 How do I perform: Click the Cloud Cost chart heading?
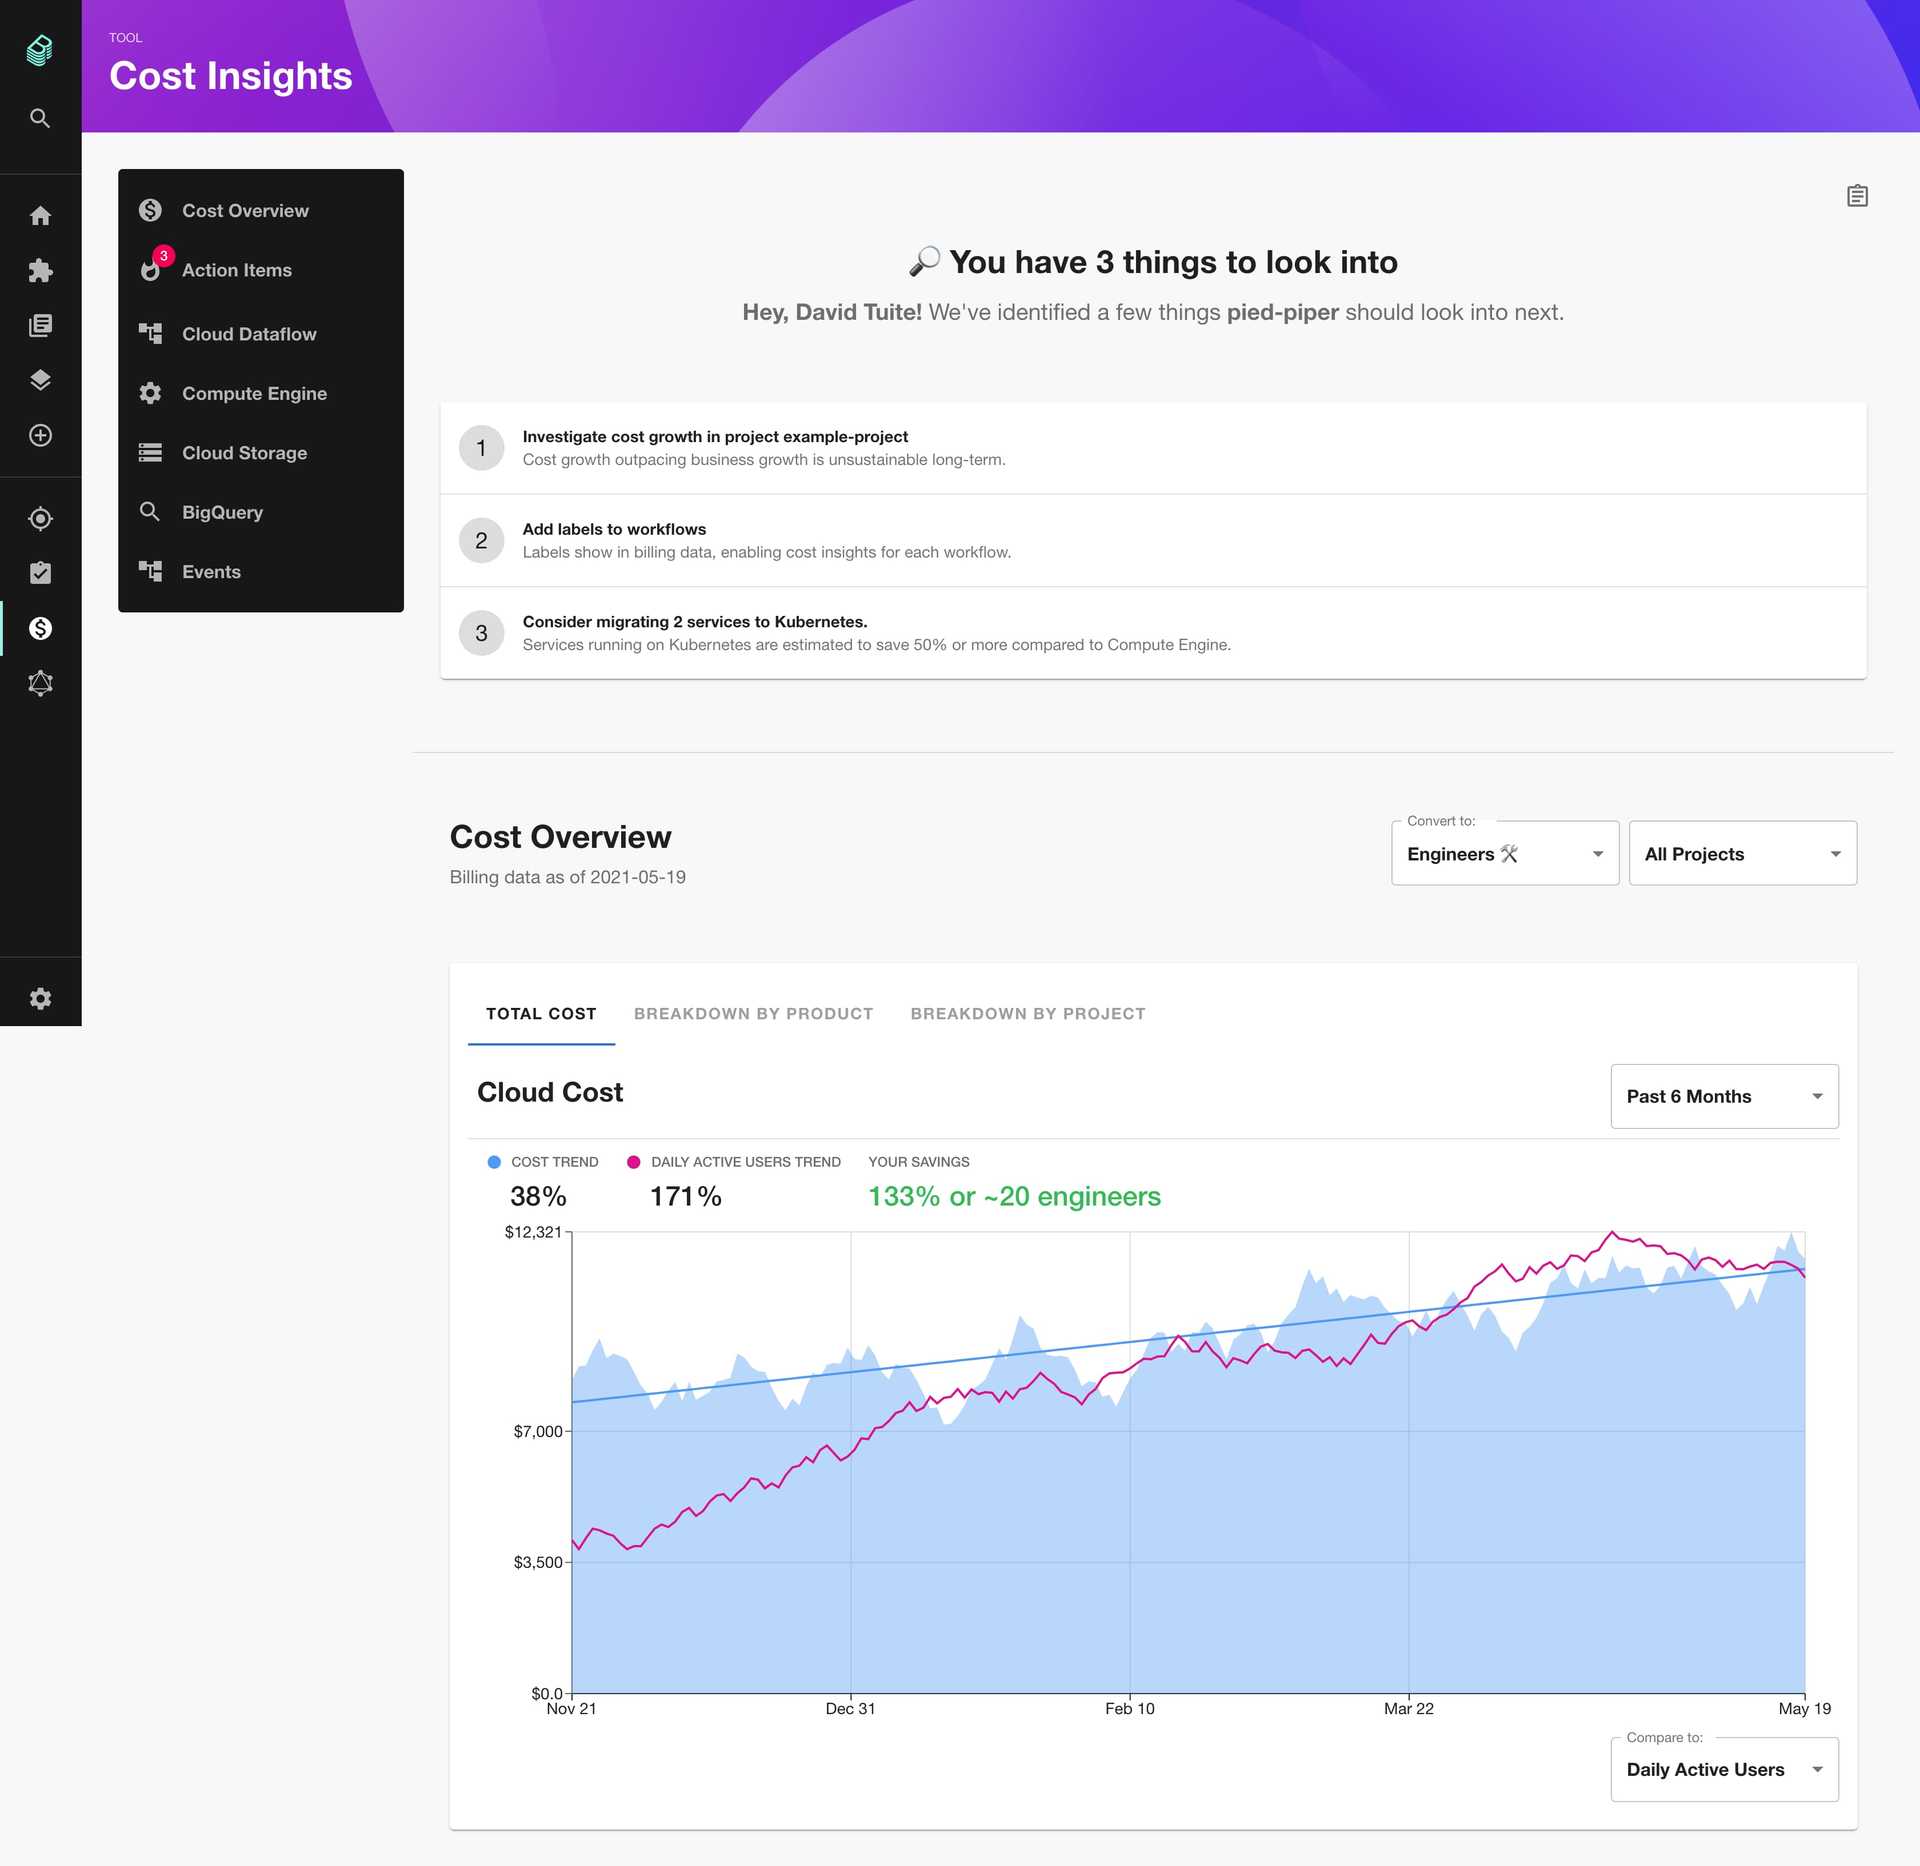(550, 1092)
